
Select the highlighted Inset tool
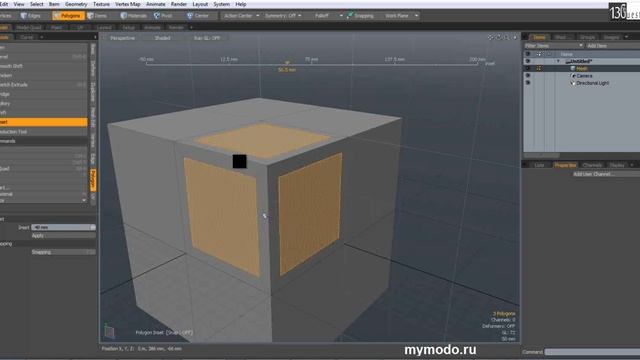tap(43, 122)
